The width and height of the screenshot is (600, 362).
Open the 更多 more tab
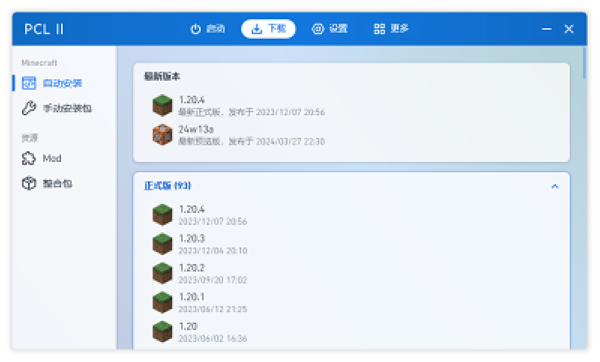pos(391,29)
